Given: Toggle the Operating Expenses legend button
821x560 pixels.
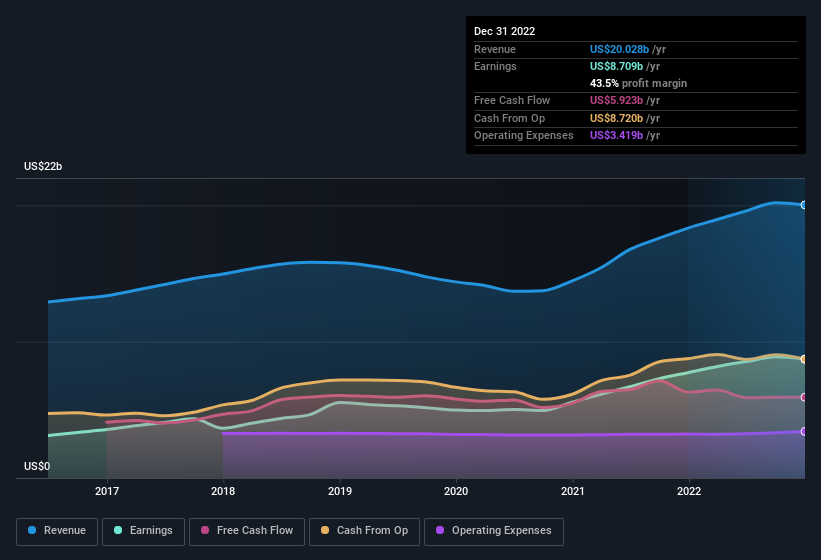Looking at the screenshot, I should (494, 531).
